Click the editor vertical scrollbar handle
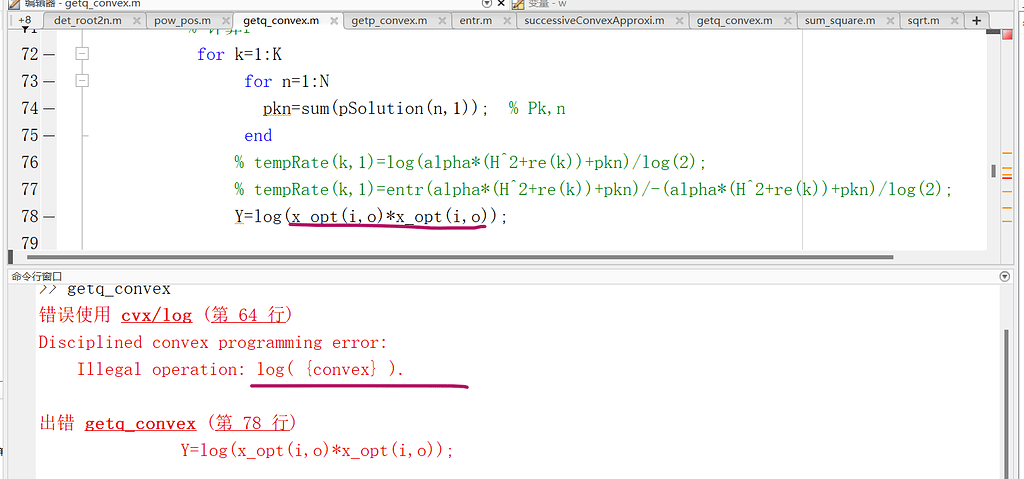This screenshot has height=479, width=1024. 993,171
